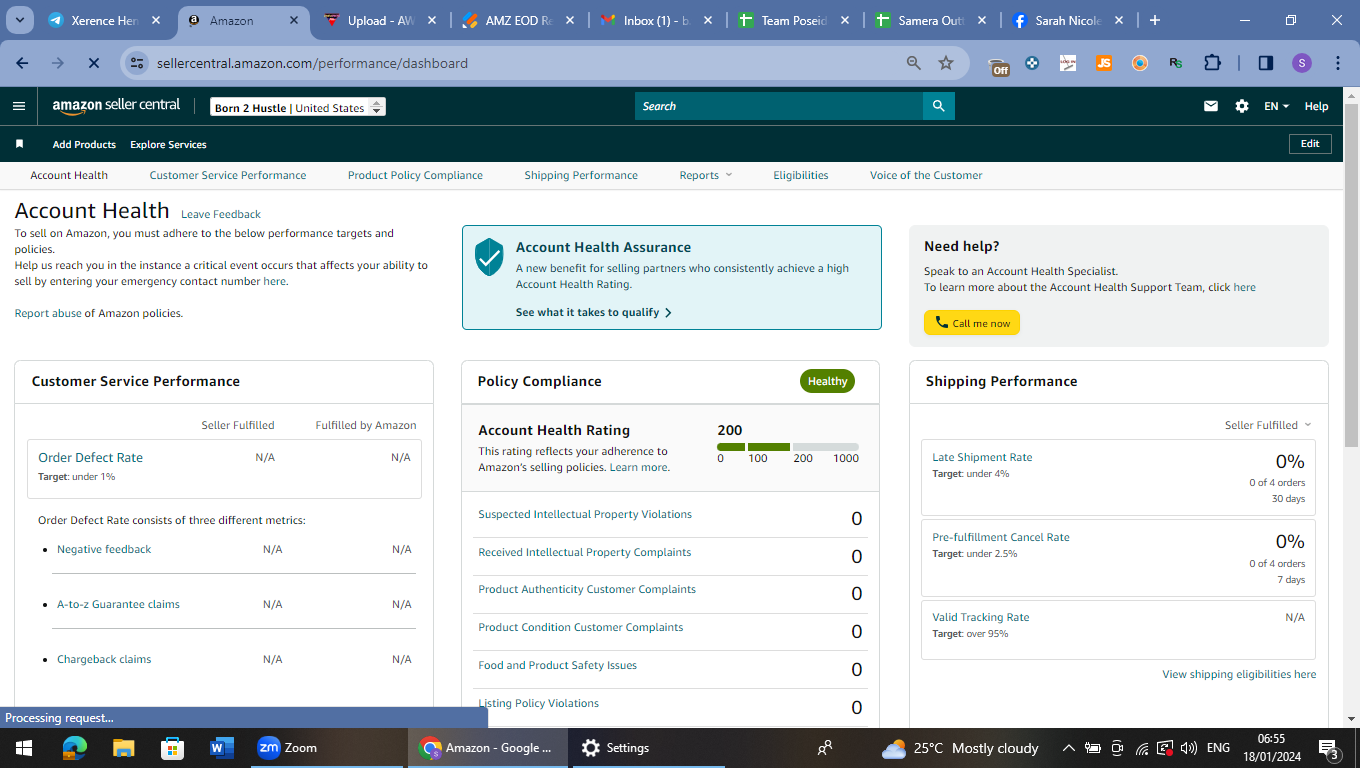Open the Chrome side panel

point(1266,63)
